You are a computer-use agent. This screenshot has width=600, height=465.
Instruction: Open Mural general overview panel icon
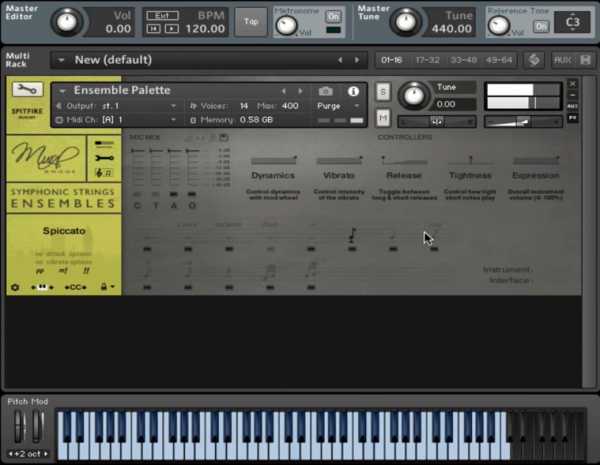104,144
